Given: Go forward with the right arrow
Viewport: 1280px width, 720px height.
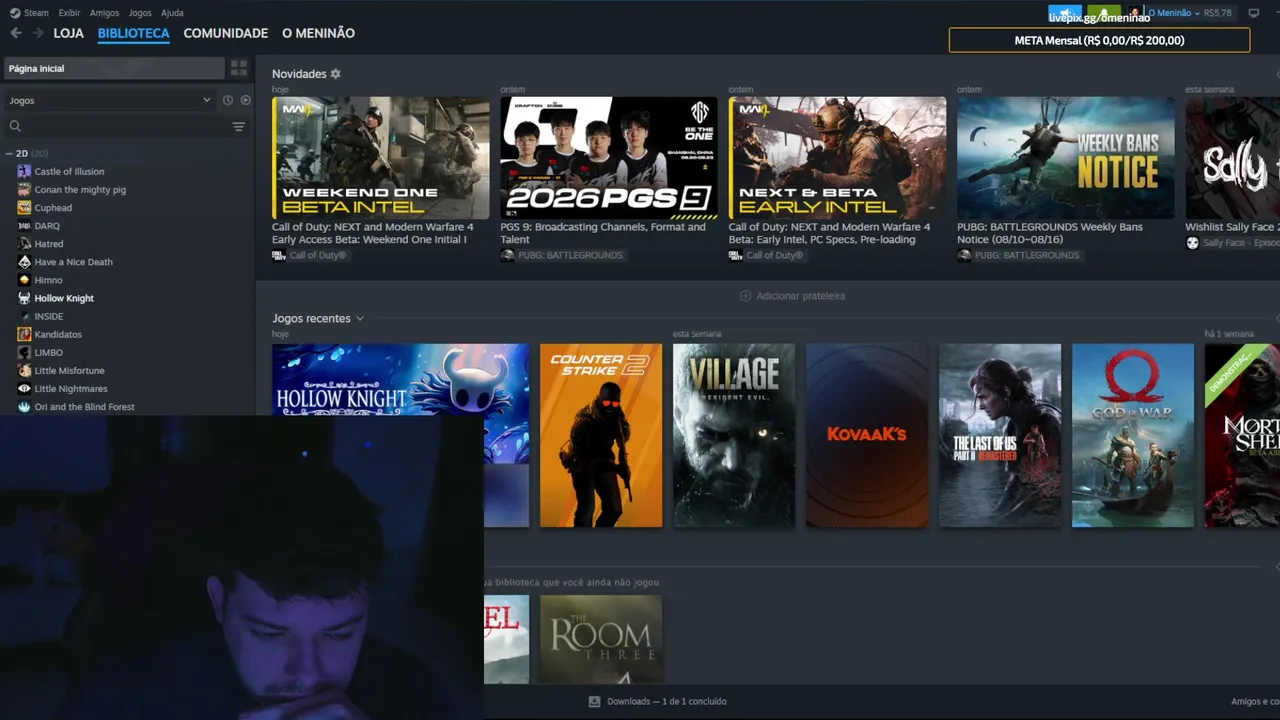Looking at the screenshot, I should coord(38,33).
